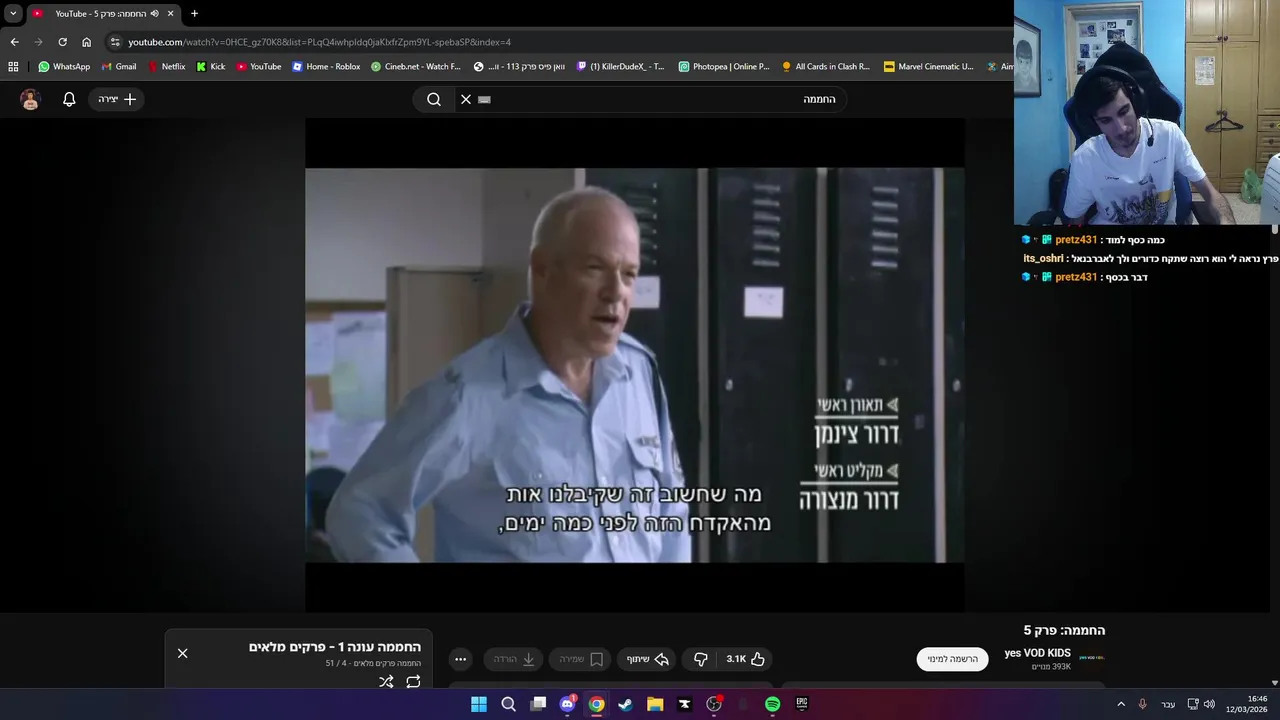Open the Home - Roblox bookmark

click(x=326, y=67)
